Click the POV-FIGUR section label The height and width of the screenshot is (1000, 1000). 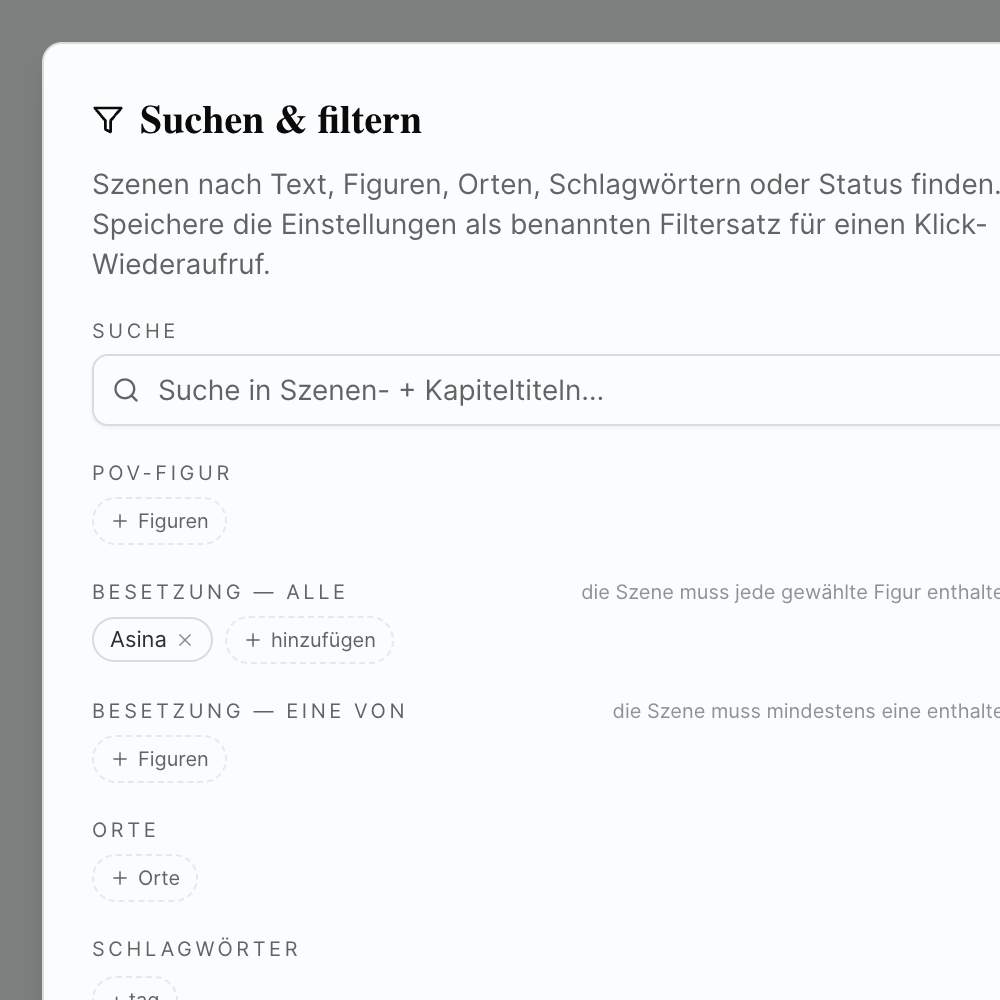(162, 473)
